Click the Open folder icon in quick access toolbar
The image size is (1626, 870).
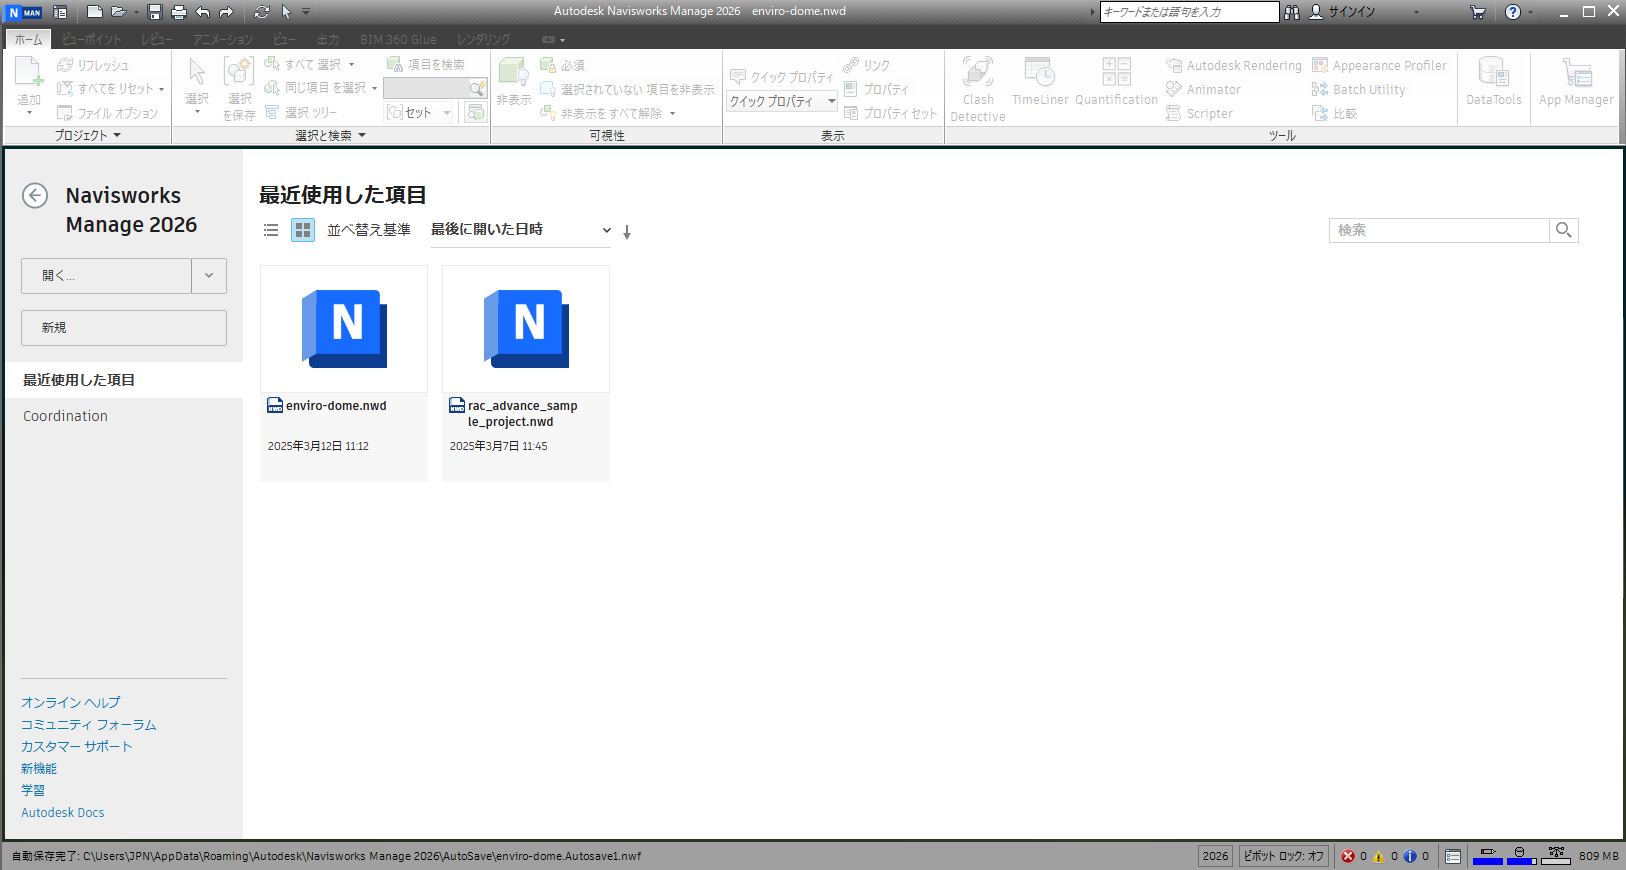[119, 12]
